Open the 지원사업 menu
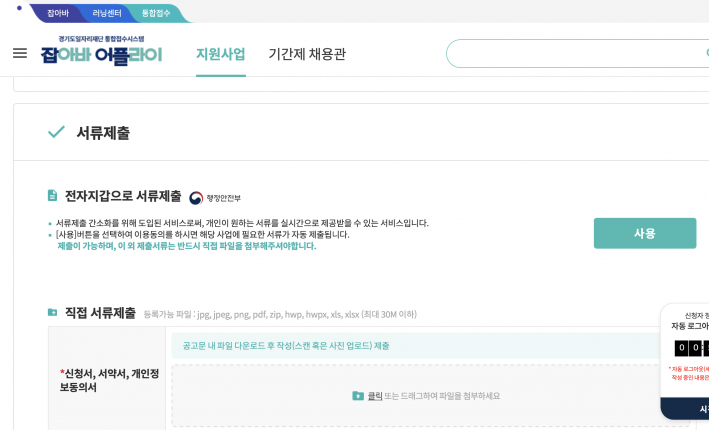709x430 pixels. (221, 54)
